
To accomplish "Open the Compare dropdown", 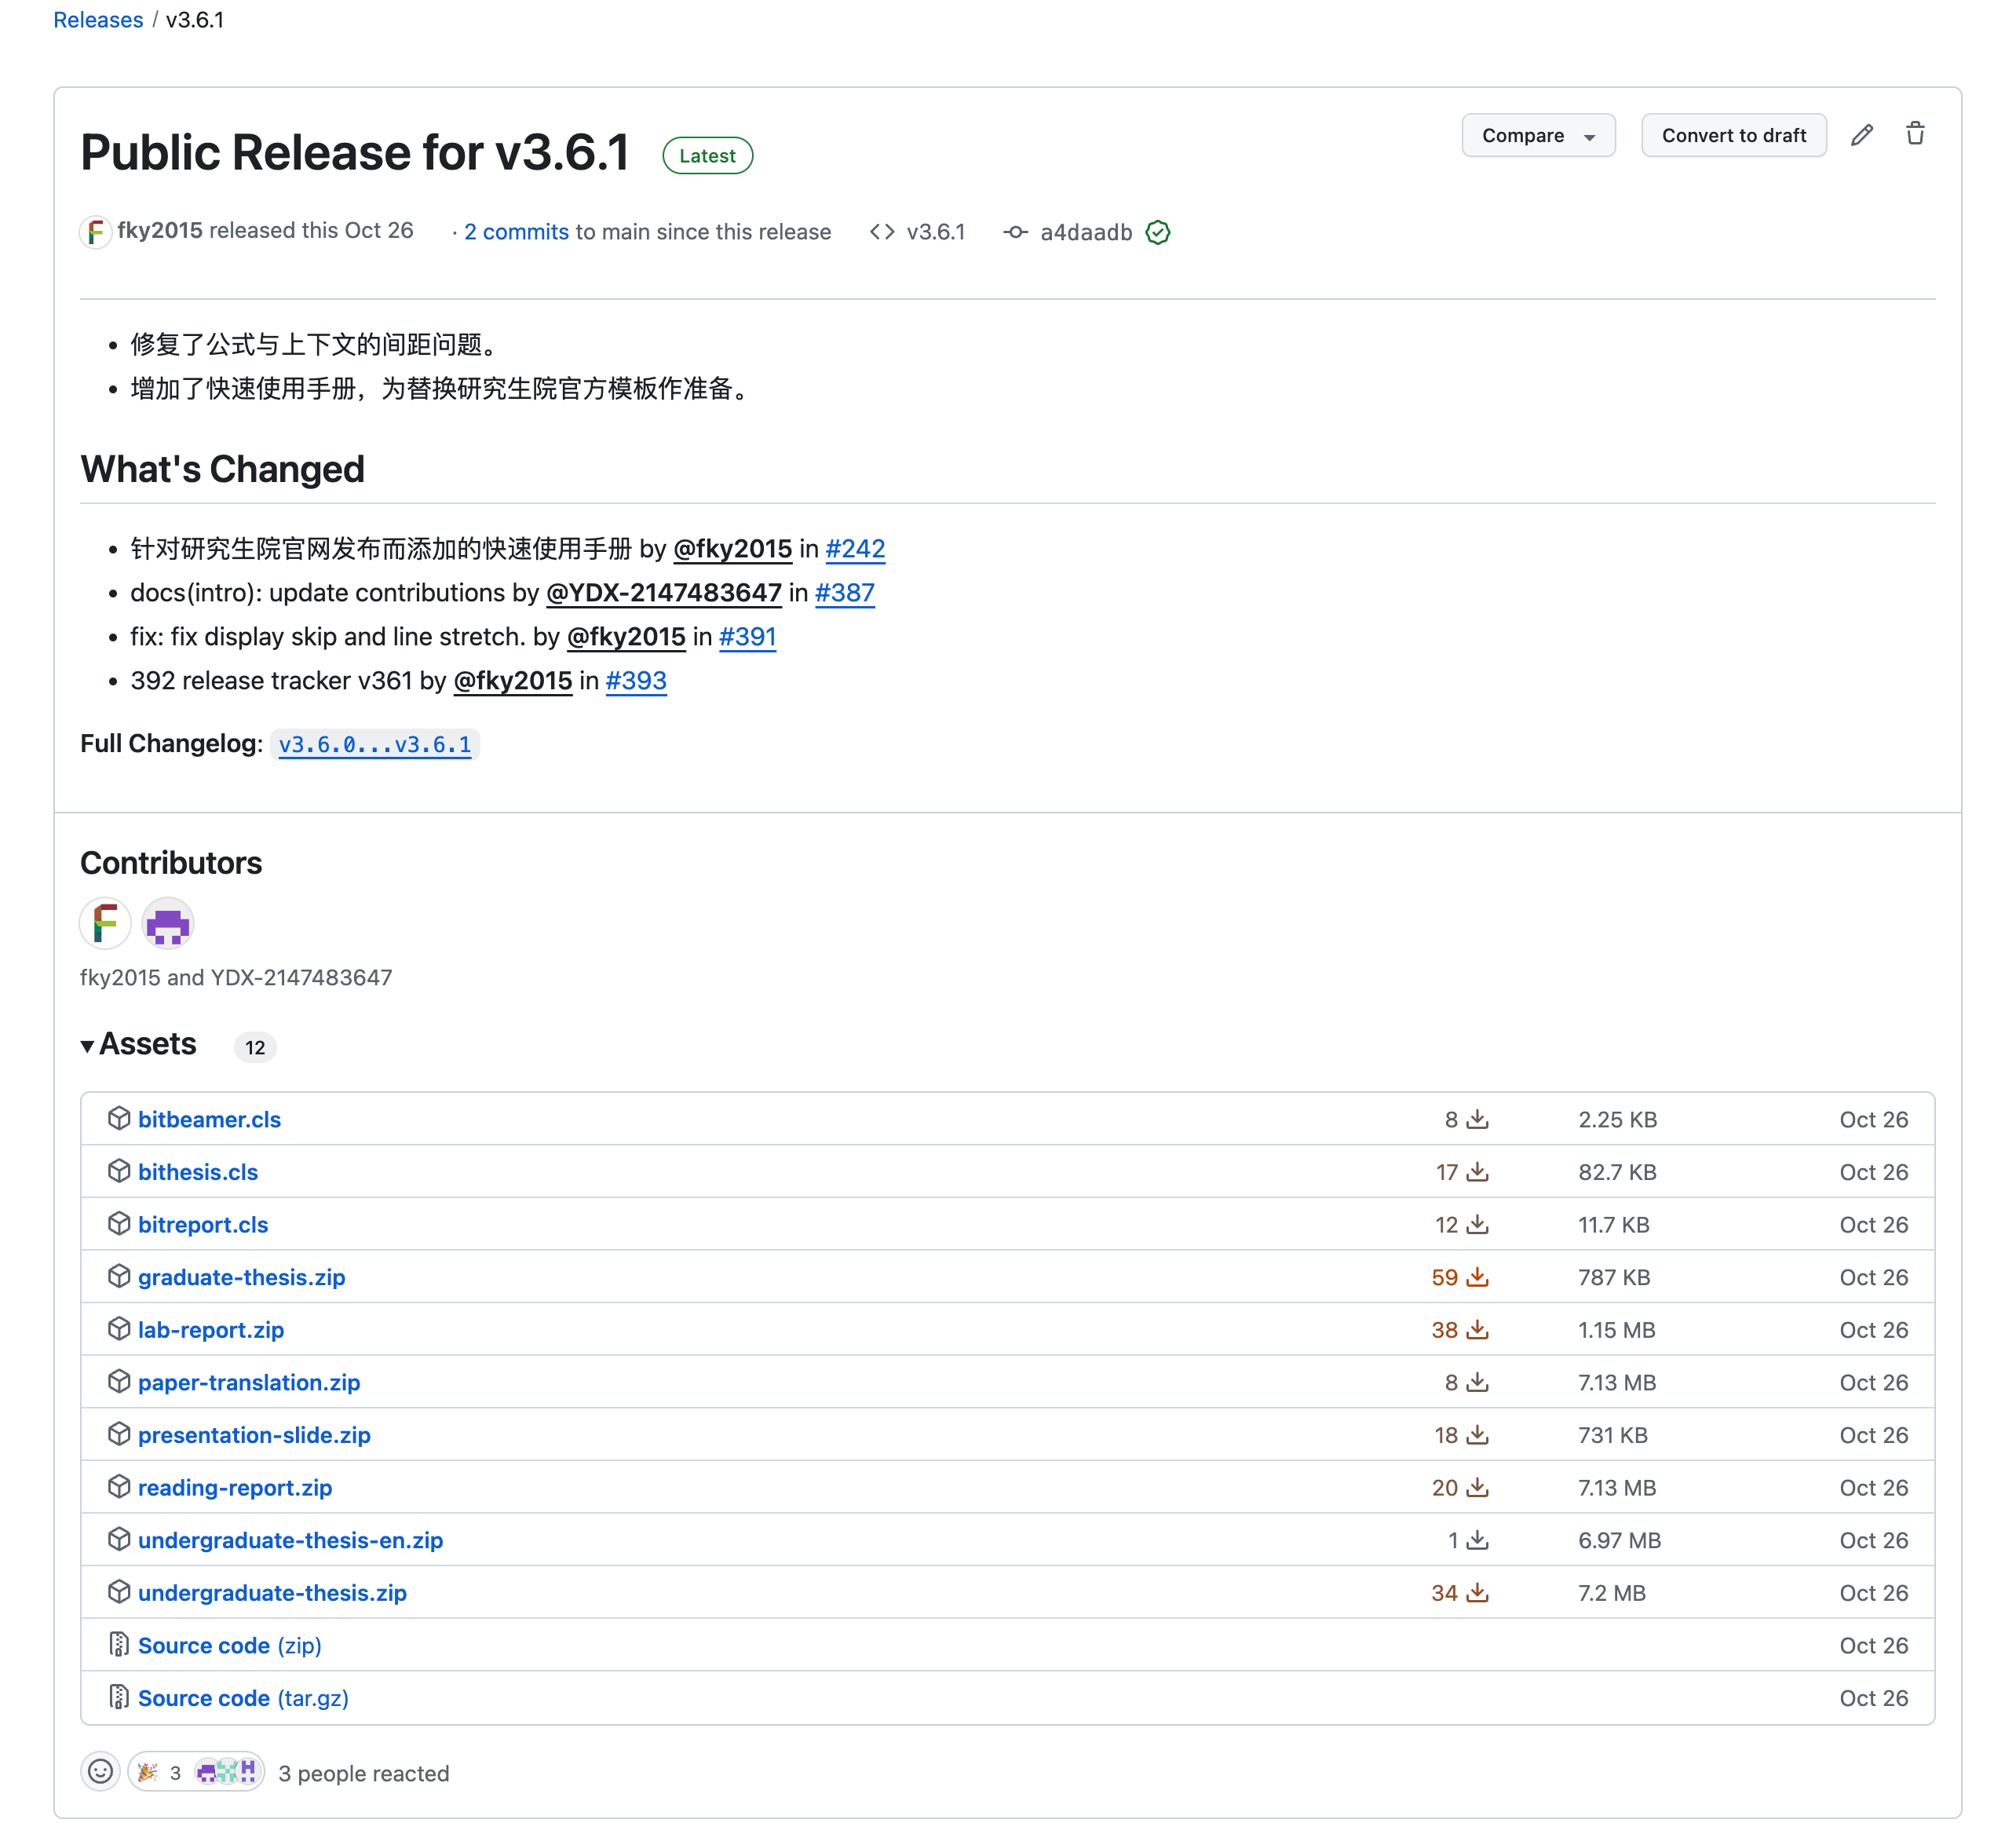I will tap(1538, 135).
